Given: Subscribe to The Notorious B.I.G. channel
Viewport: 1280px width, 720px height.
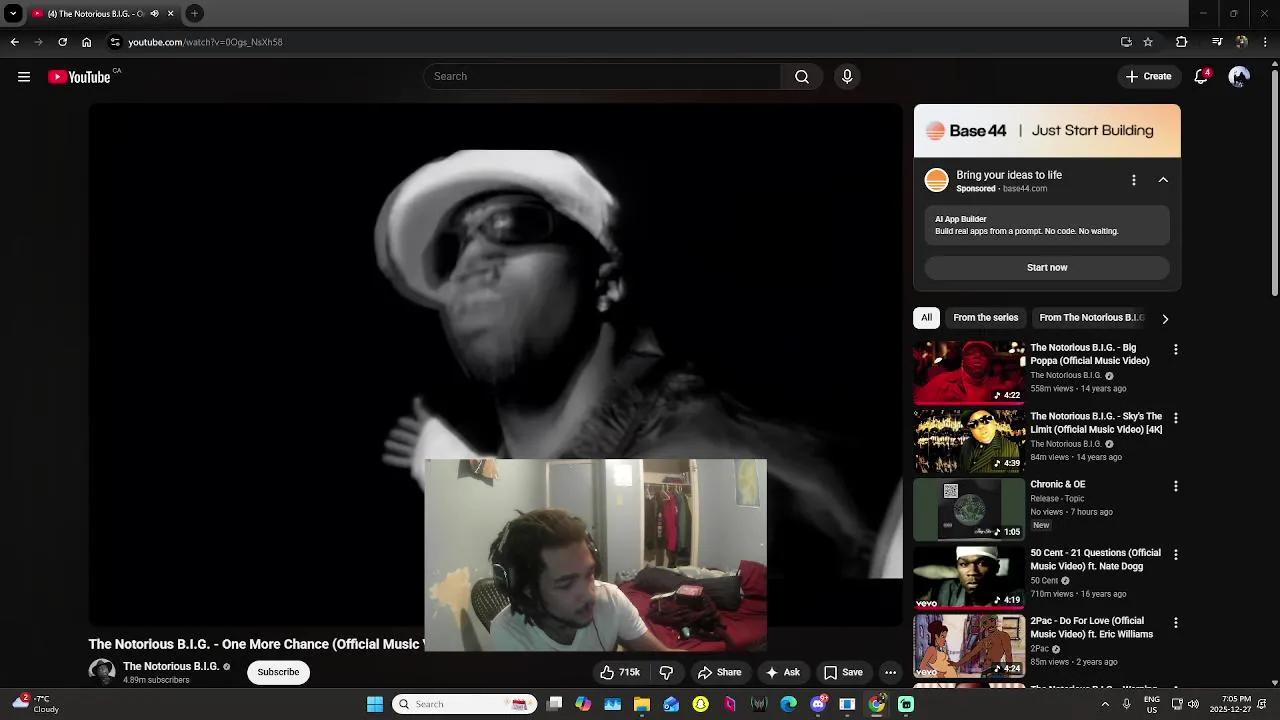Looking at the screenshot, I should 278,672.
